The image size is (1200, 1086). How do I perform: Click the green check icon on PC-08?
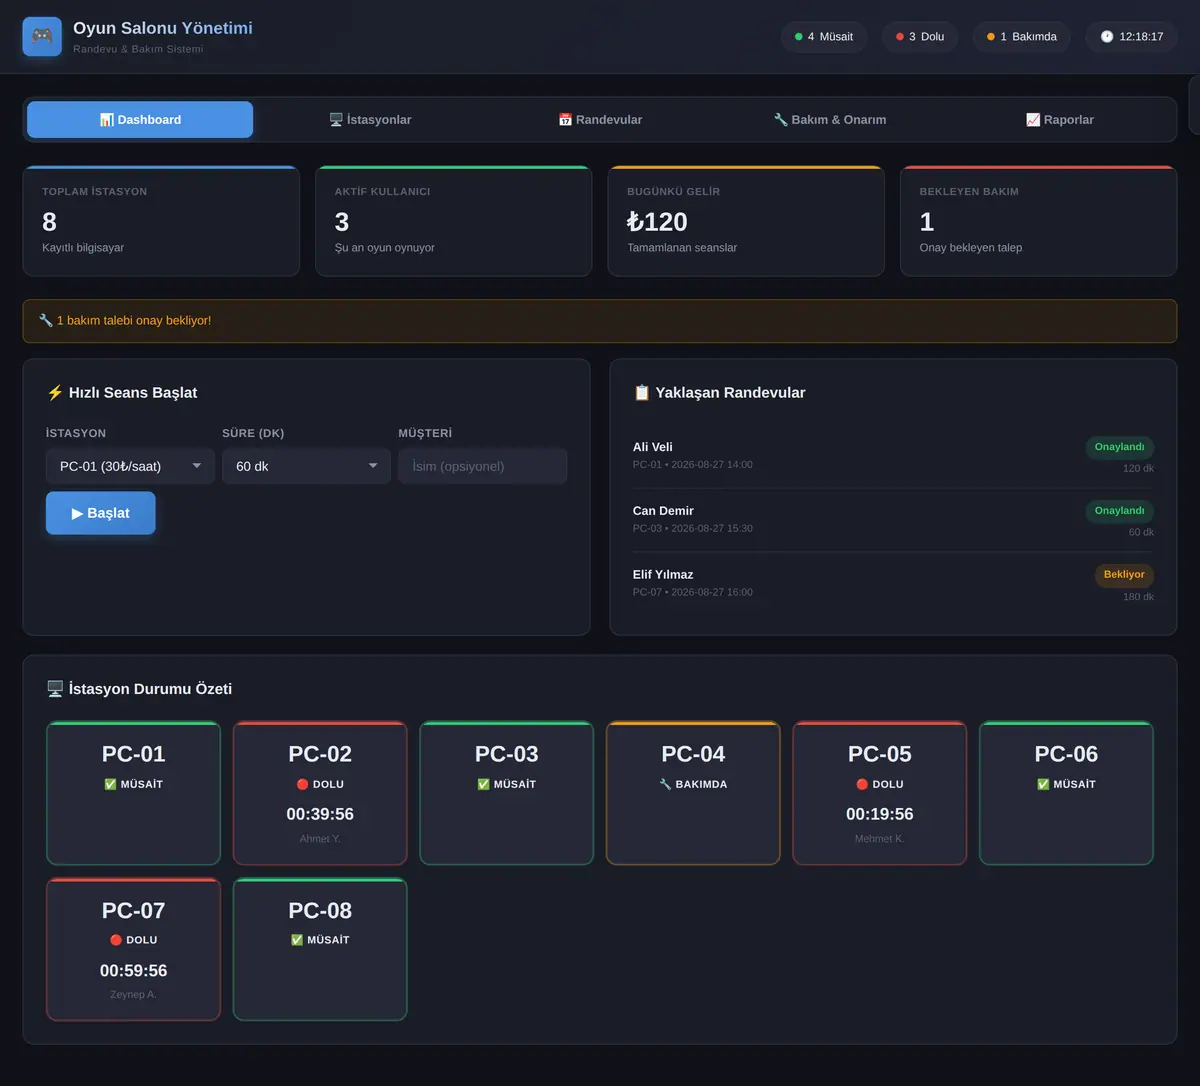pyautogui.click(x=297, y=940)
